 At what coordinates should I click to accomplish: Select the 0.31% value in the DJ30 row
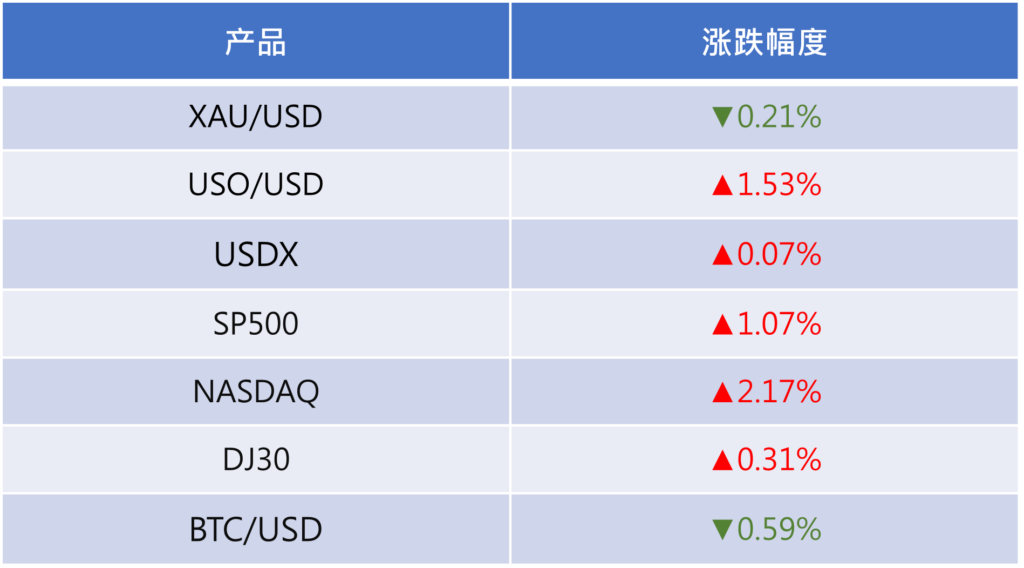779,460
